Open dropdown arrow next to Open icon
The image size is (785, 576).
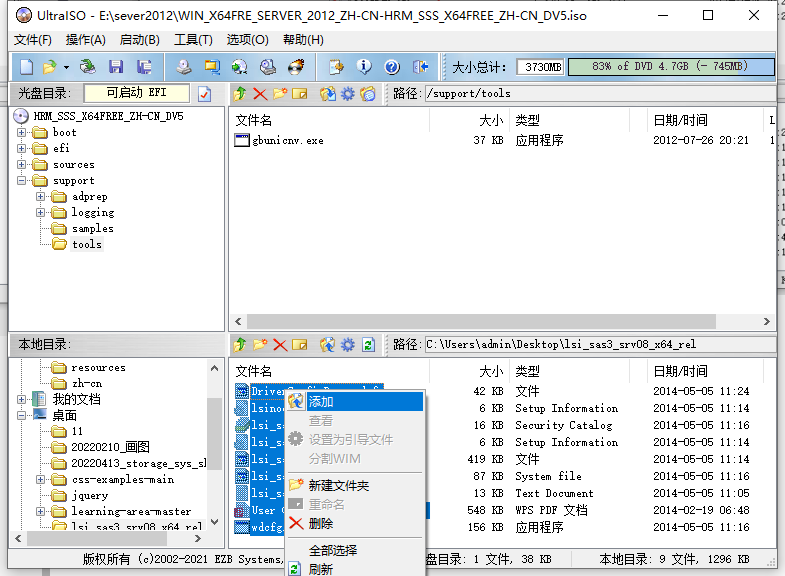tap(66, 67)
